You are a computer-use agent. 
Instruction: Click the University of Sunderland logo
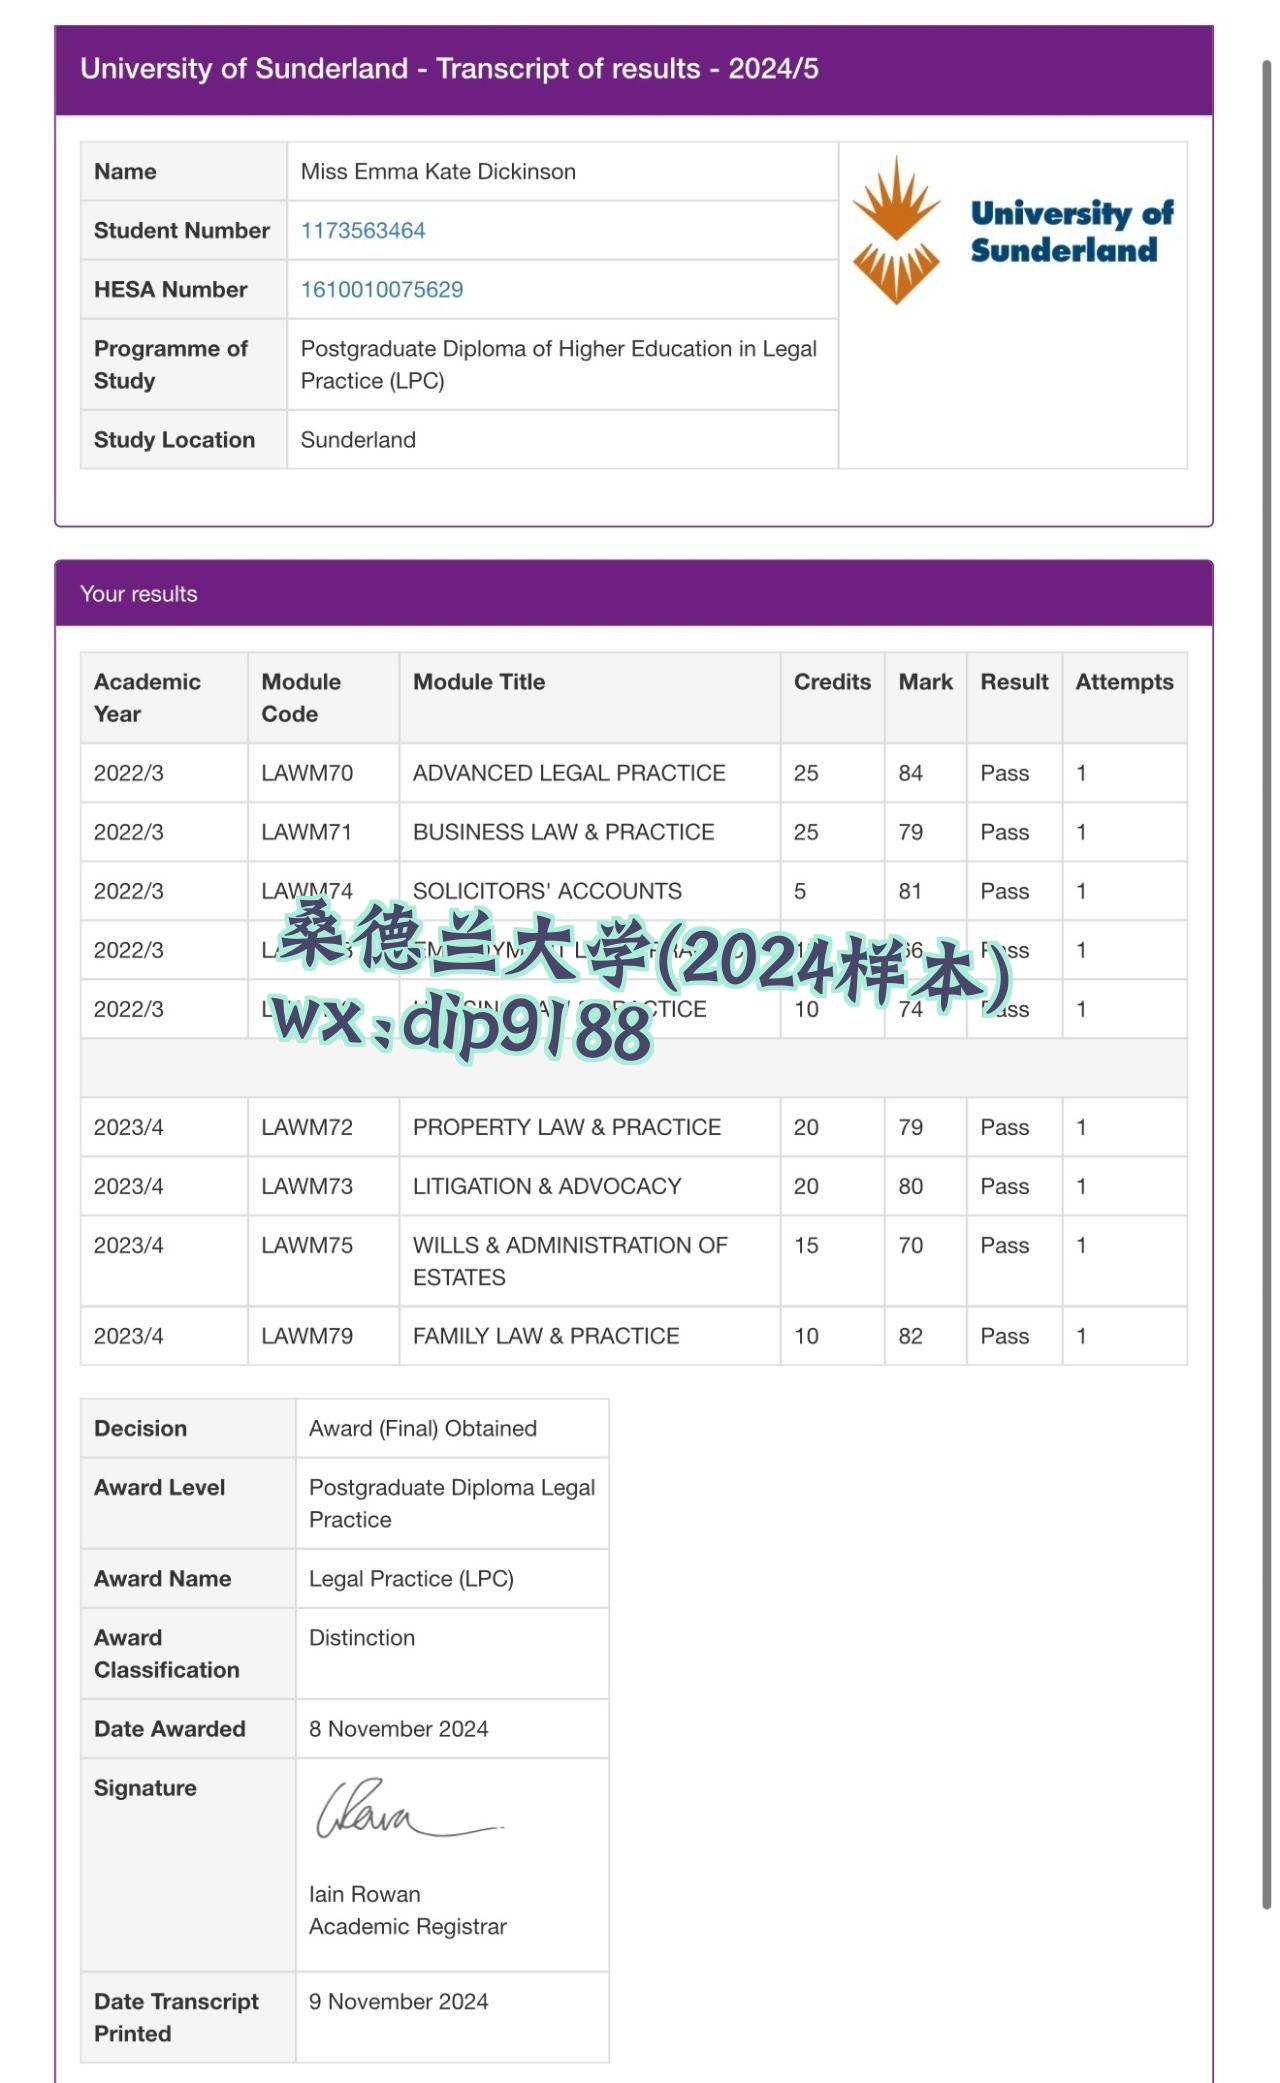click(x=1013, y=231)
